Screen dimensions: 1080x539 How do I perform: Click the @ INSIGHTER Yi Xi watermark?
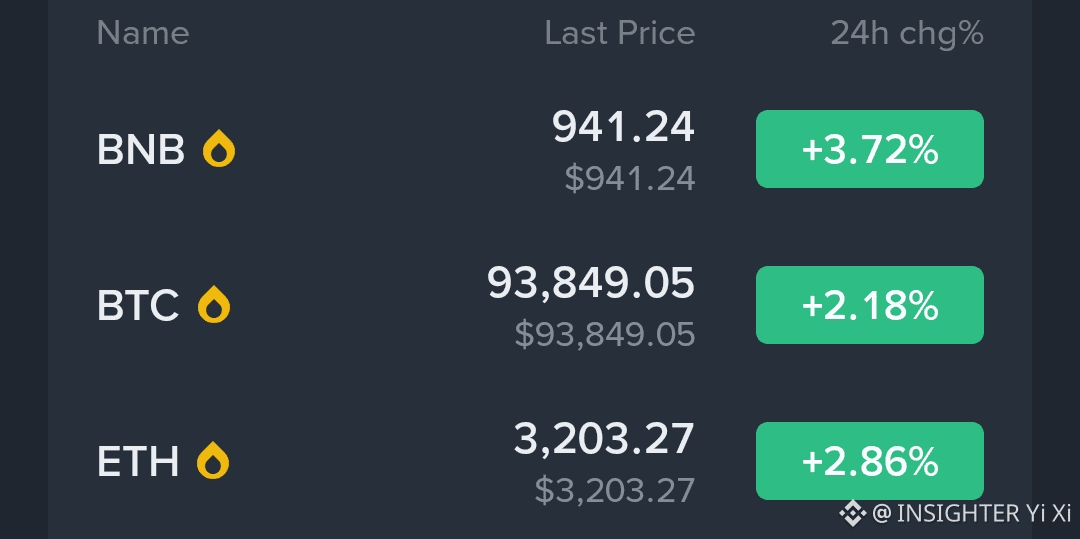(970, 514)
